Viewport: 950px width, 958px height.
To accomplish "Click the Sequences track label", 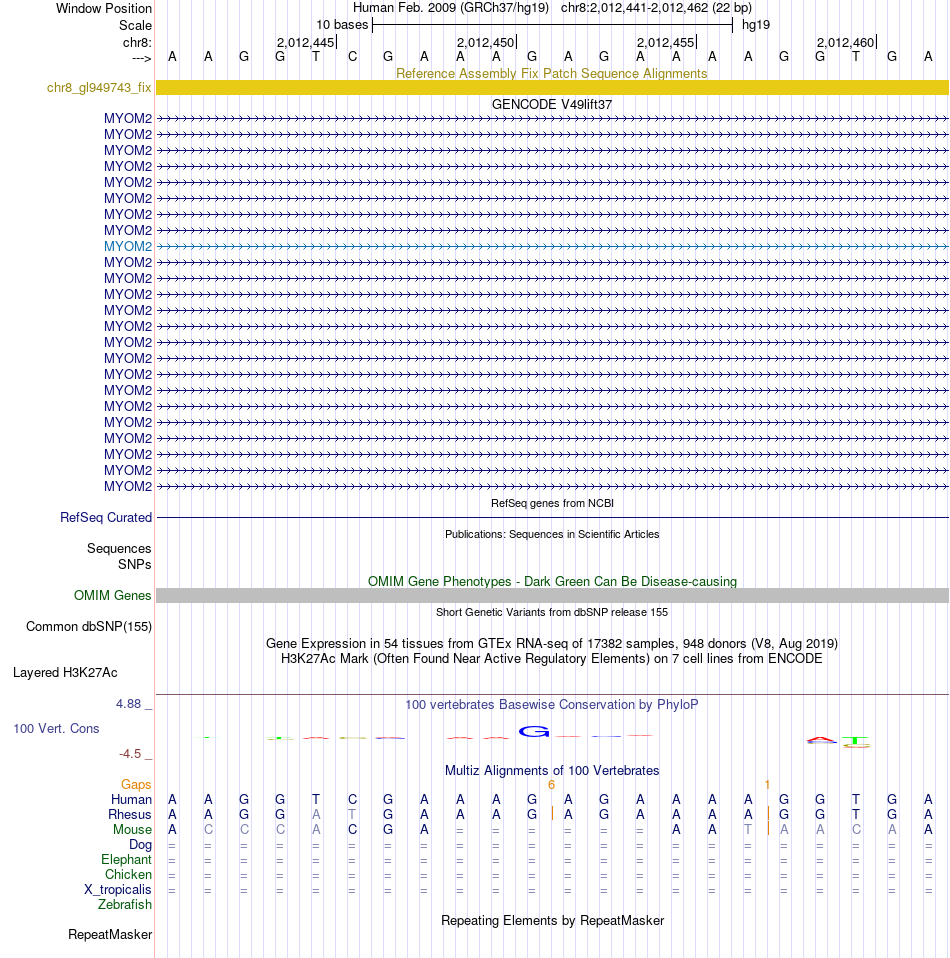I will [119, 549].
